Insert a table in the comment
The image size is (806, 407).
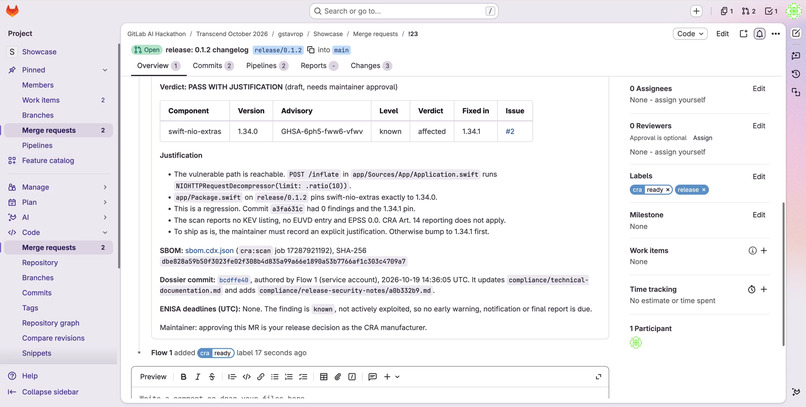[323, 377]
